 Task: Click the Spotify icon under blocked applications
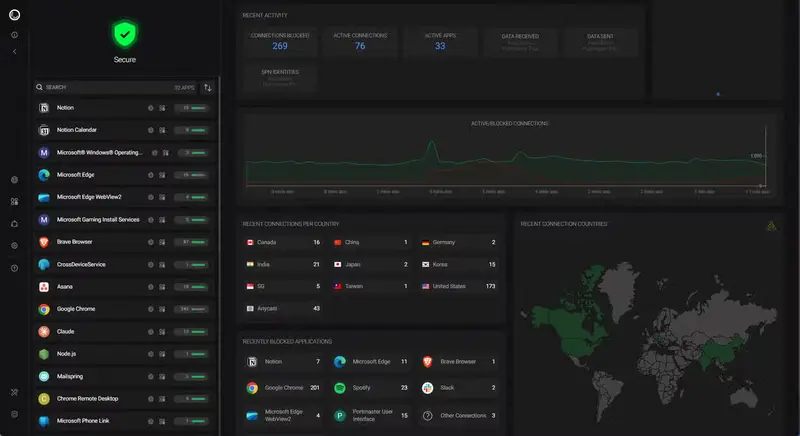[340, 387]
